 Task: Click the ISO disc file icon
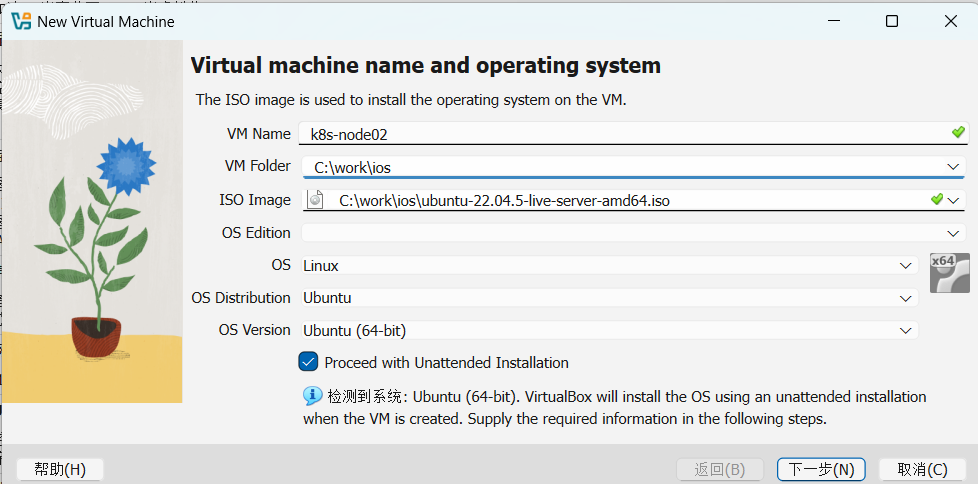pyautogui.click(x=316, y=200)
